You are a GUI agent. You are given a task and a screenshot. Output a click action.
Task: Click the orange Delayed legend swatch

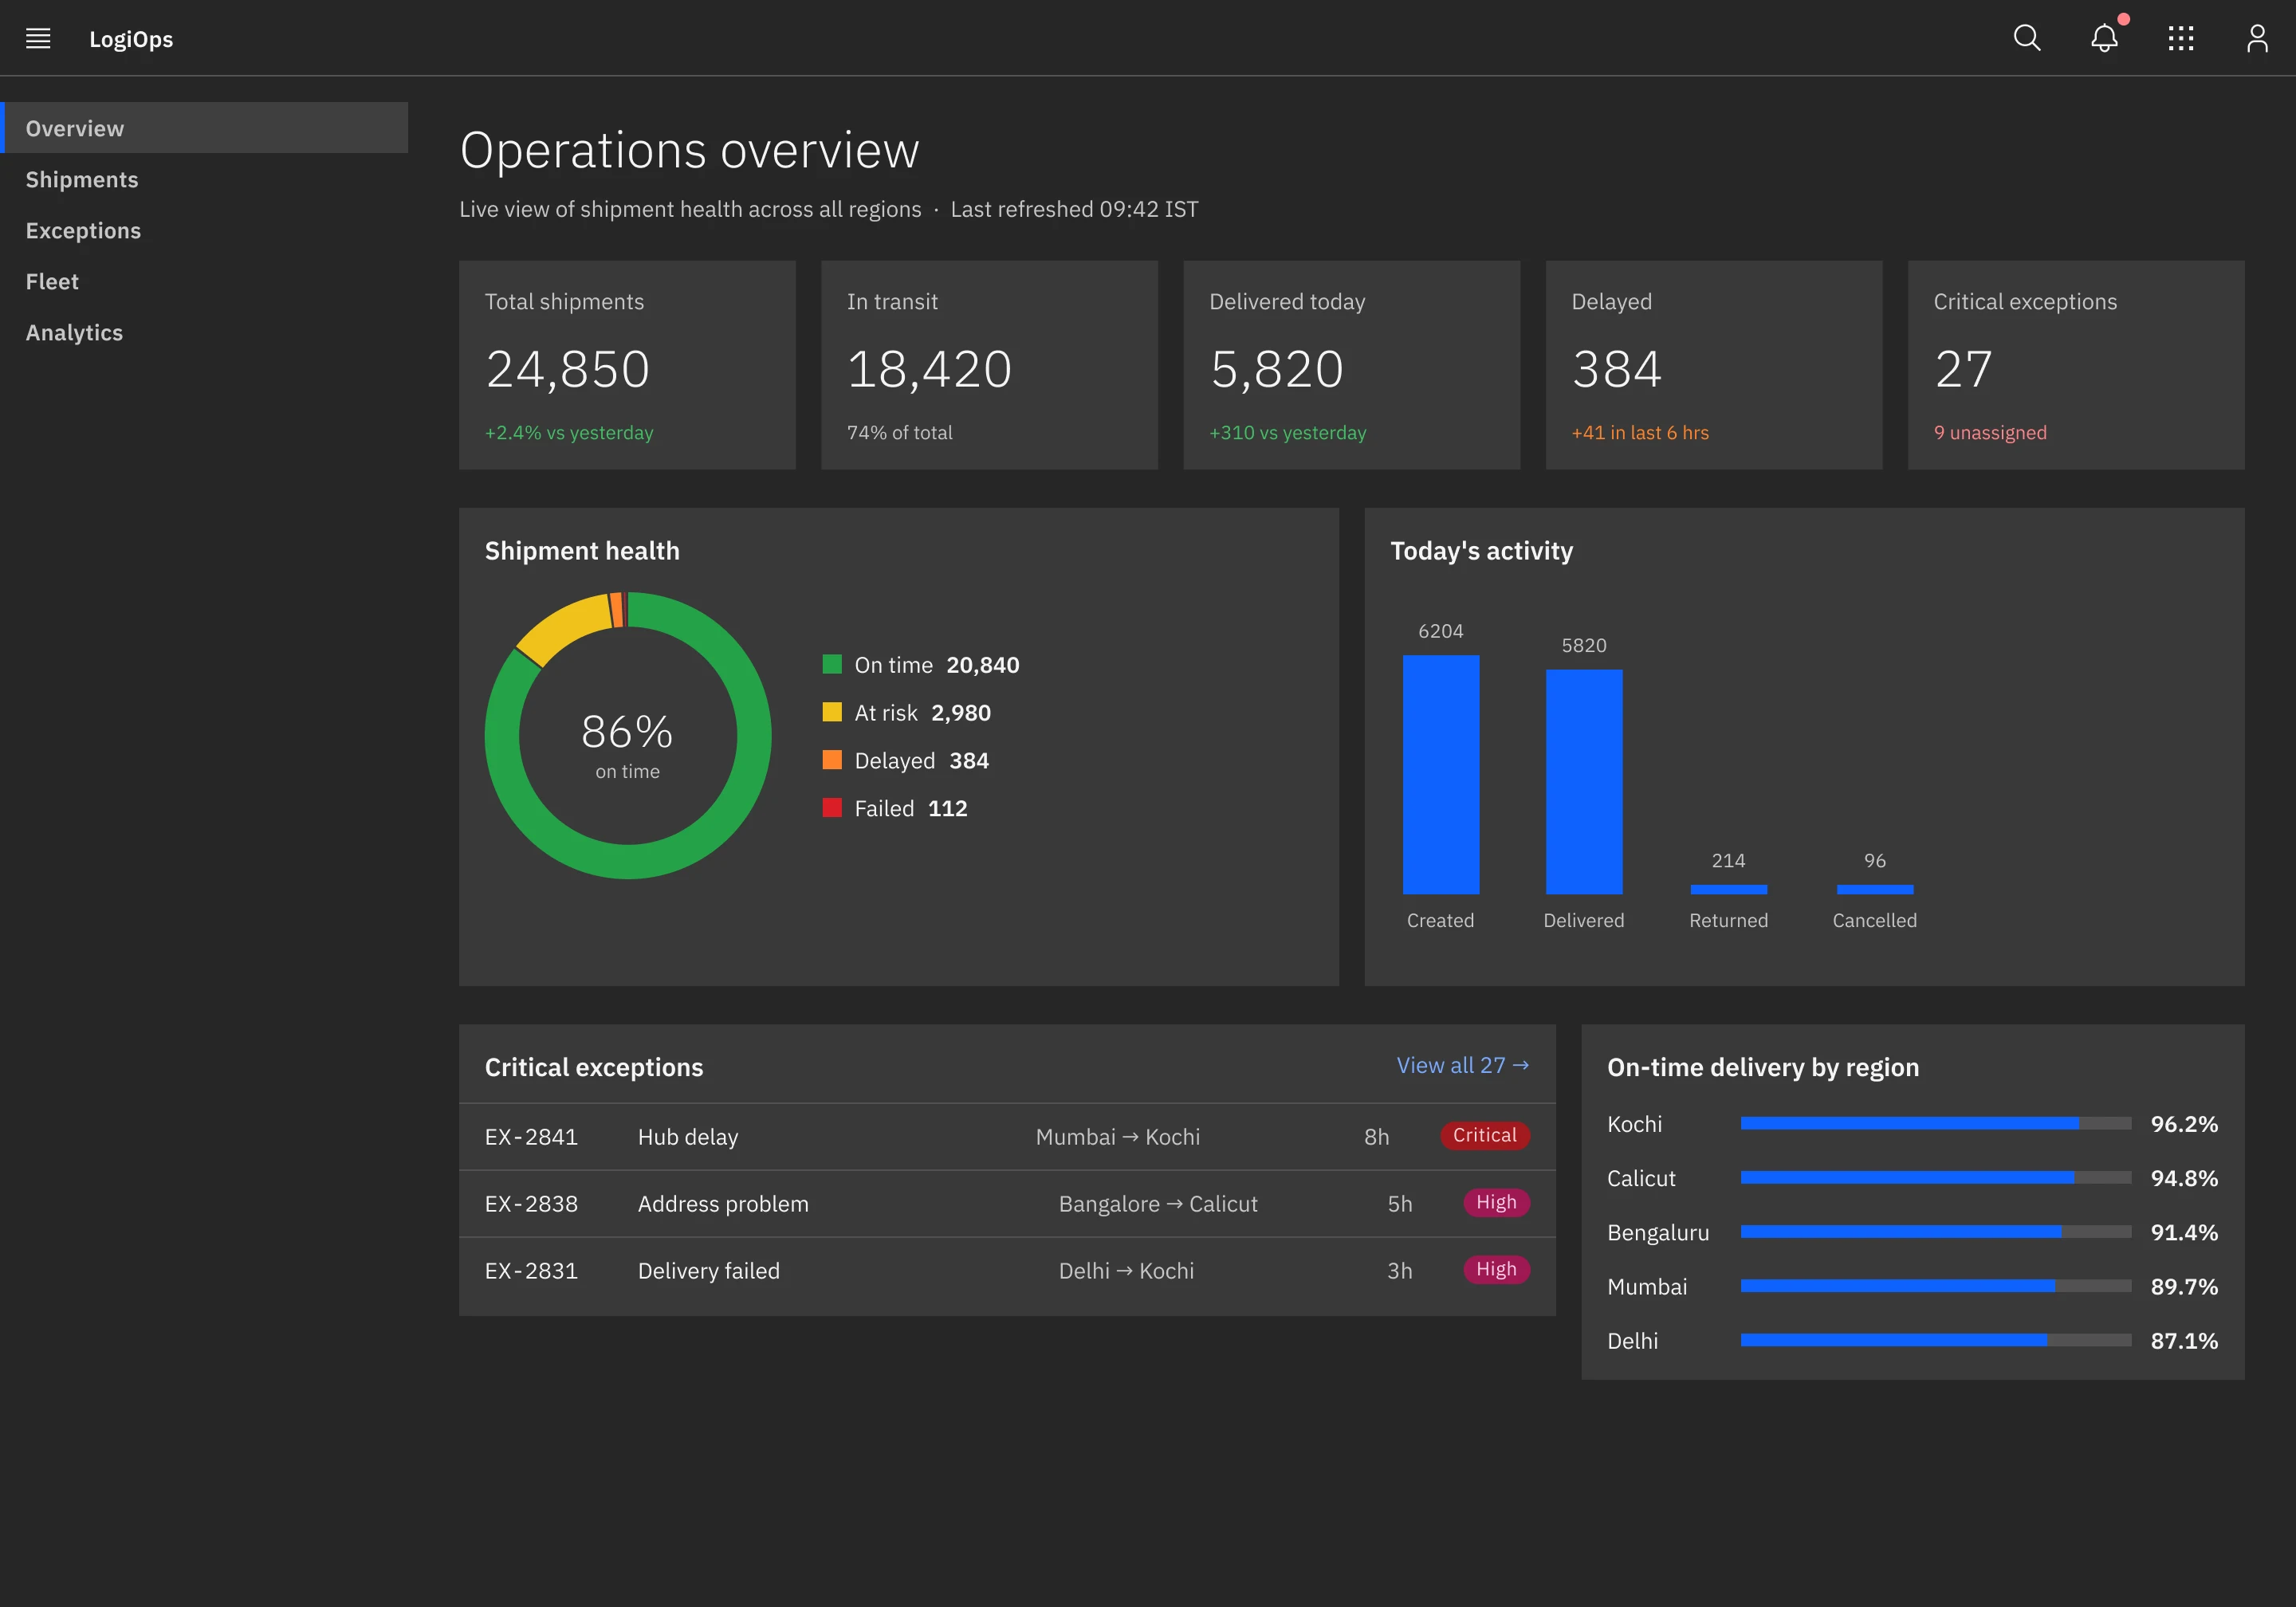point(832,760)
